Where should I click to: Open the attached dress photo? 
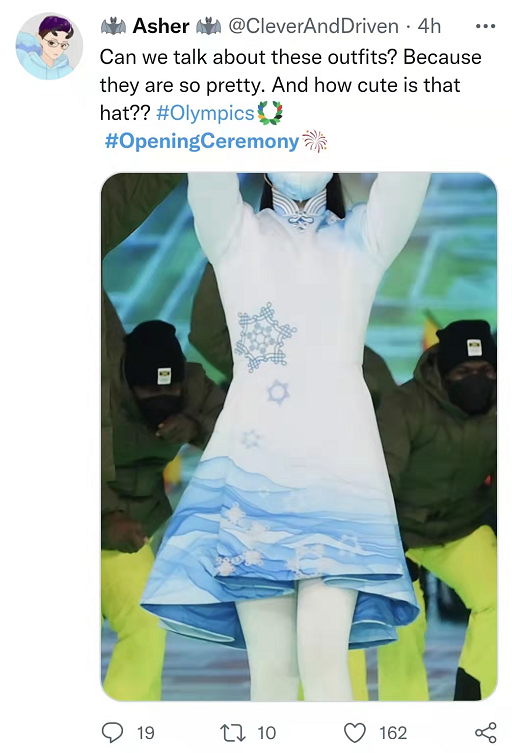[299, 437]
